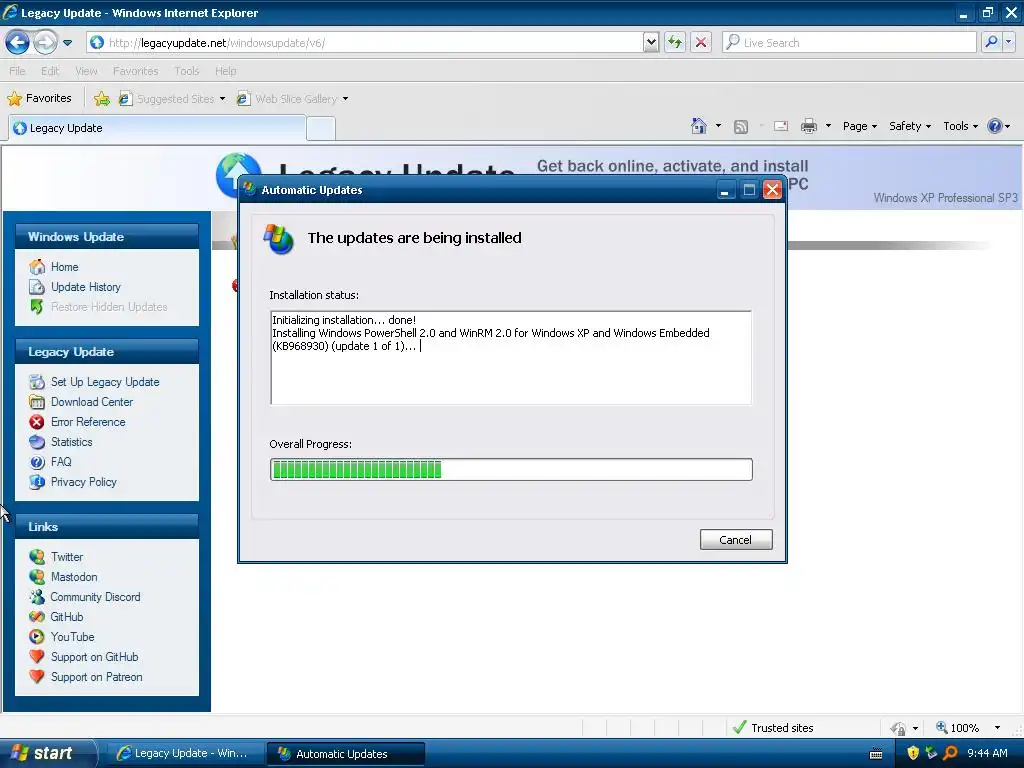
Task: Click the Security Center shield tray icon
Action: tap(913, 753)
